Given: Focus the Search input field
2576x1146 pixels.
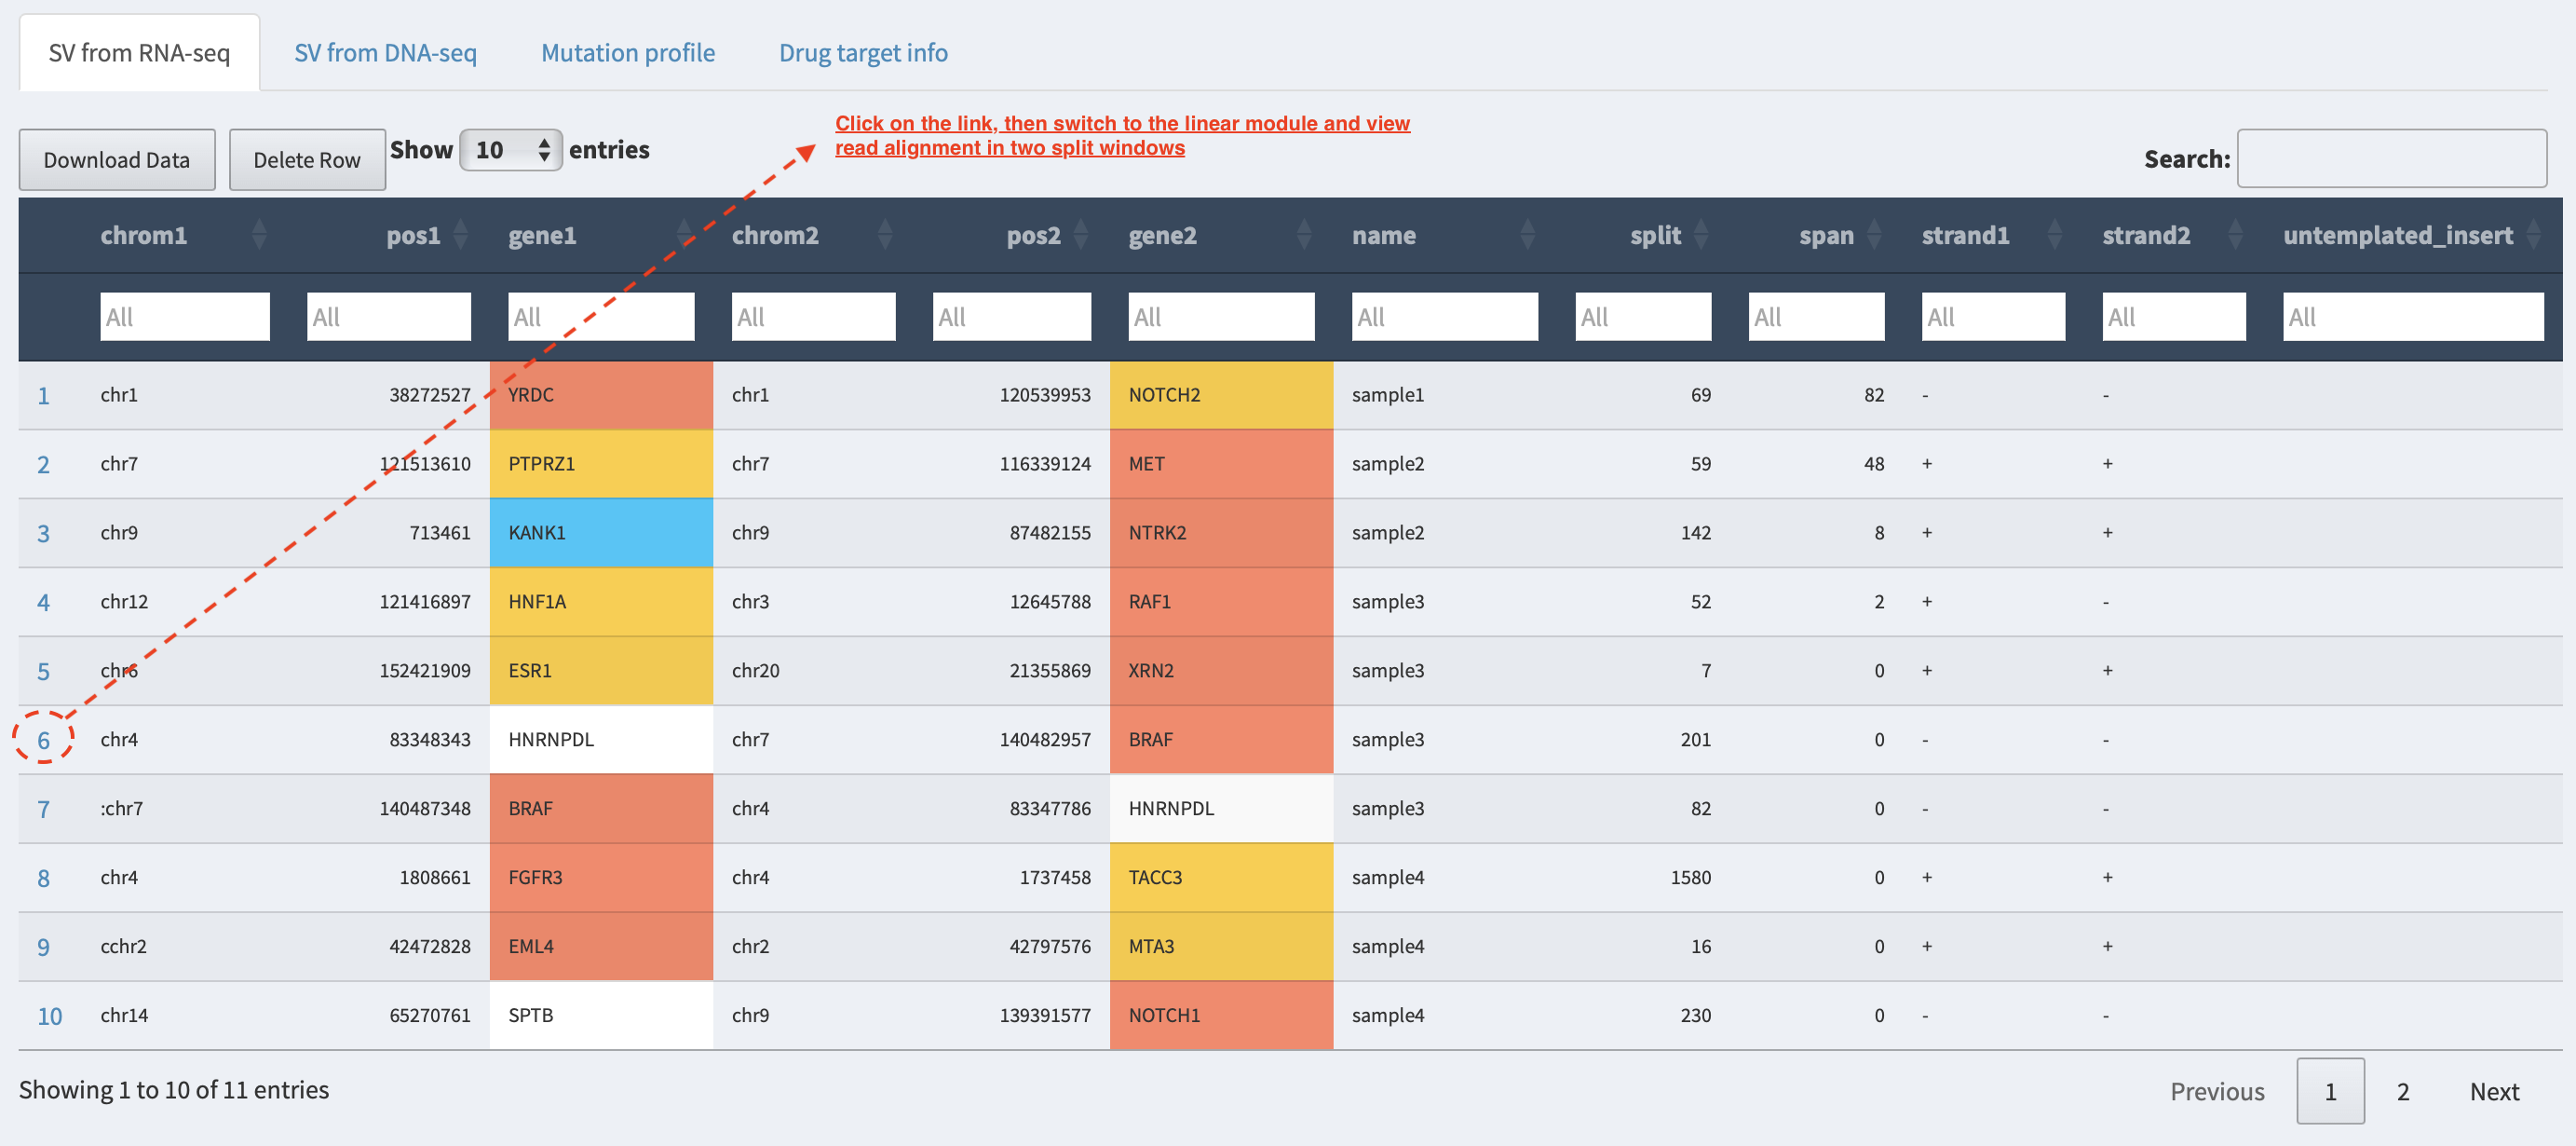Looking at the screenshot, I should click(2391, 158).
